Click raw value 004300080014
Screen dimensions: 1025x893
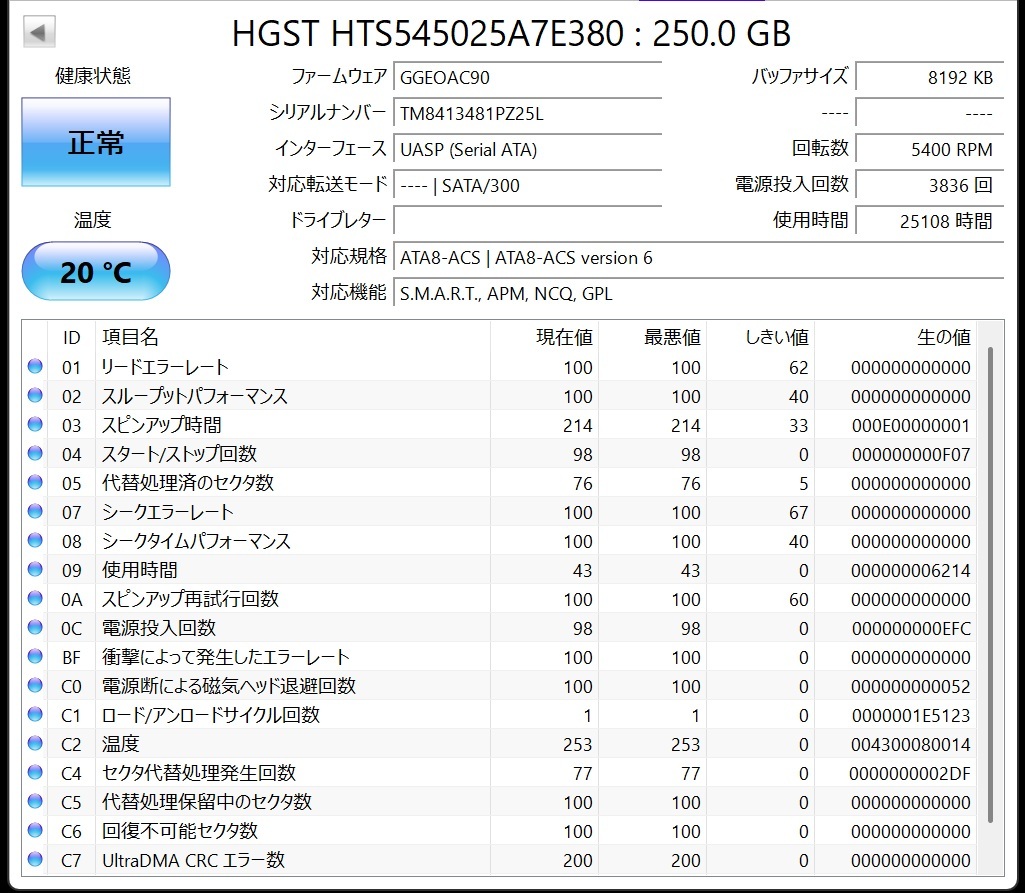coord(911,745)
